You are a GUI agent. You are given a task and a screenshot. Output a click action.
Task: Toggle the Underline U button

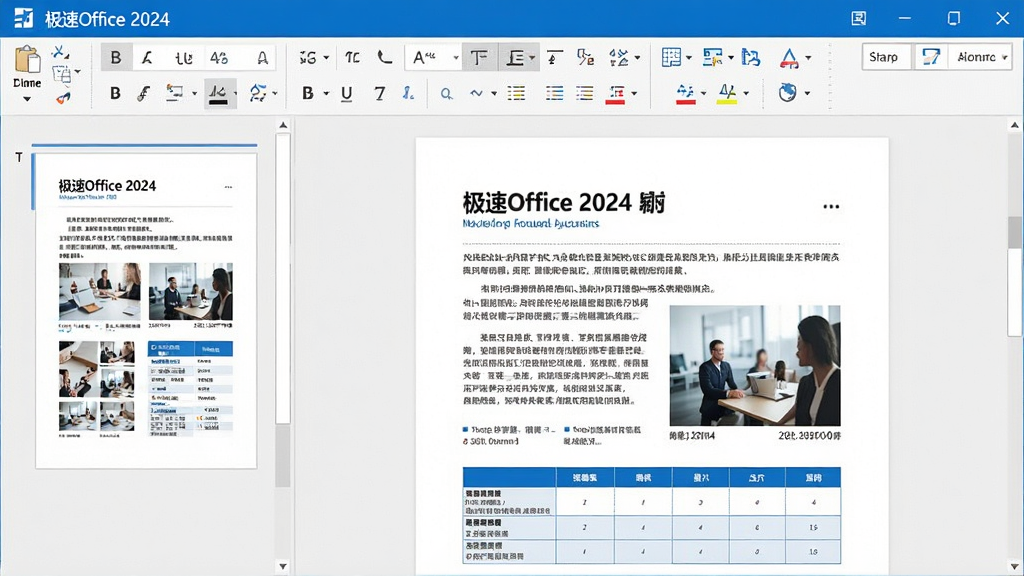point(347,93)
